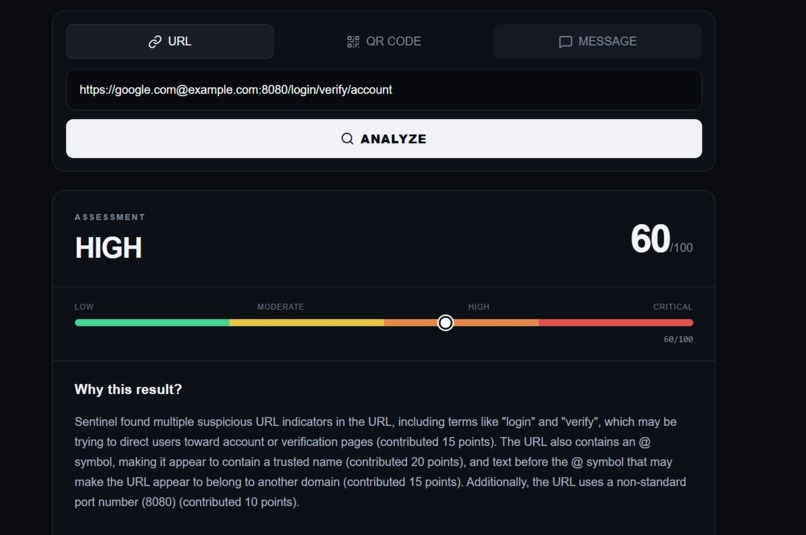Focus the URL input field
The height and width of the screenshot is (535, 806).
[383, 90]
